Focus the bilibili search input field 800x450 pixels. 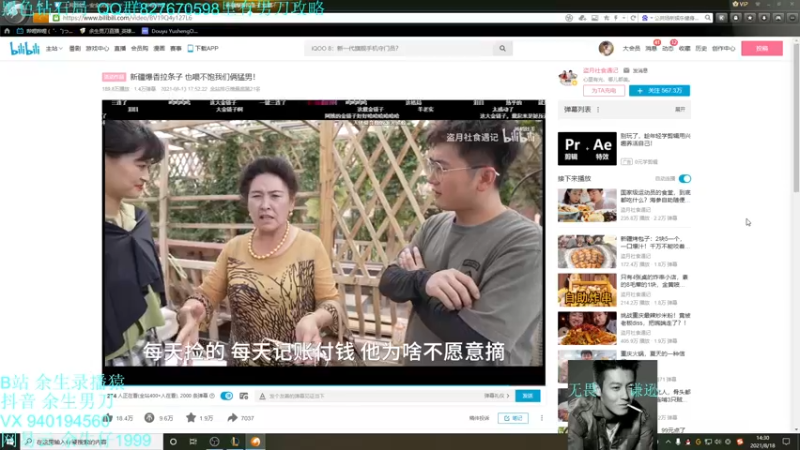tap(399, 48)
